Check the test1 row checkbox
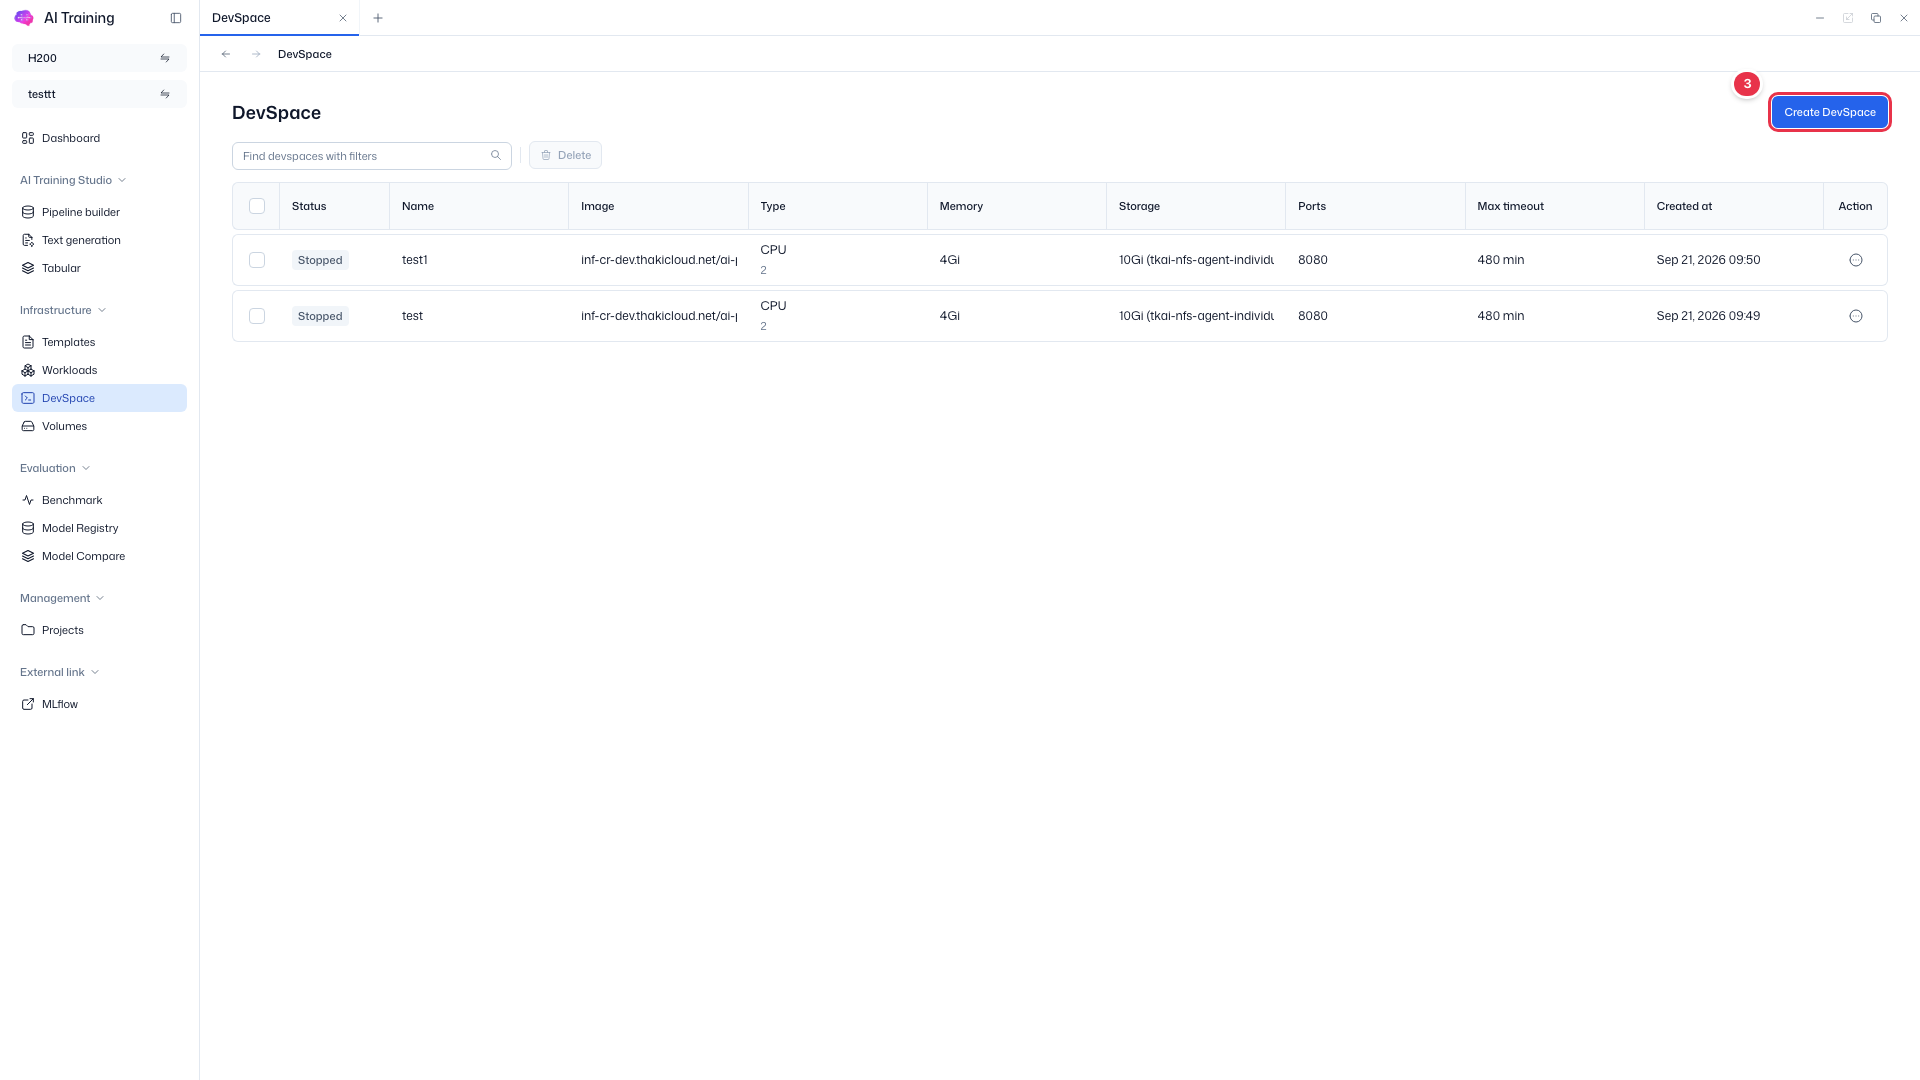 pos(257,260)
